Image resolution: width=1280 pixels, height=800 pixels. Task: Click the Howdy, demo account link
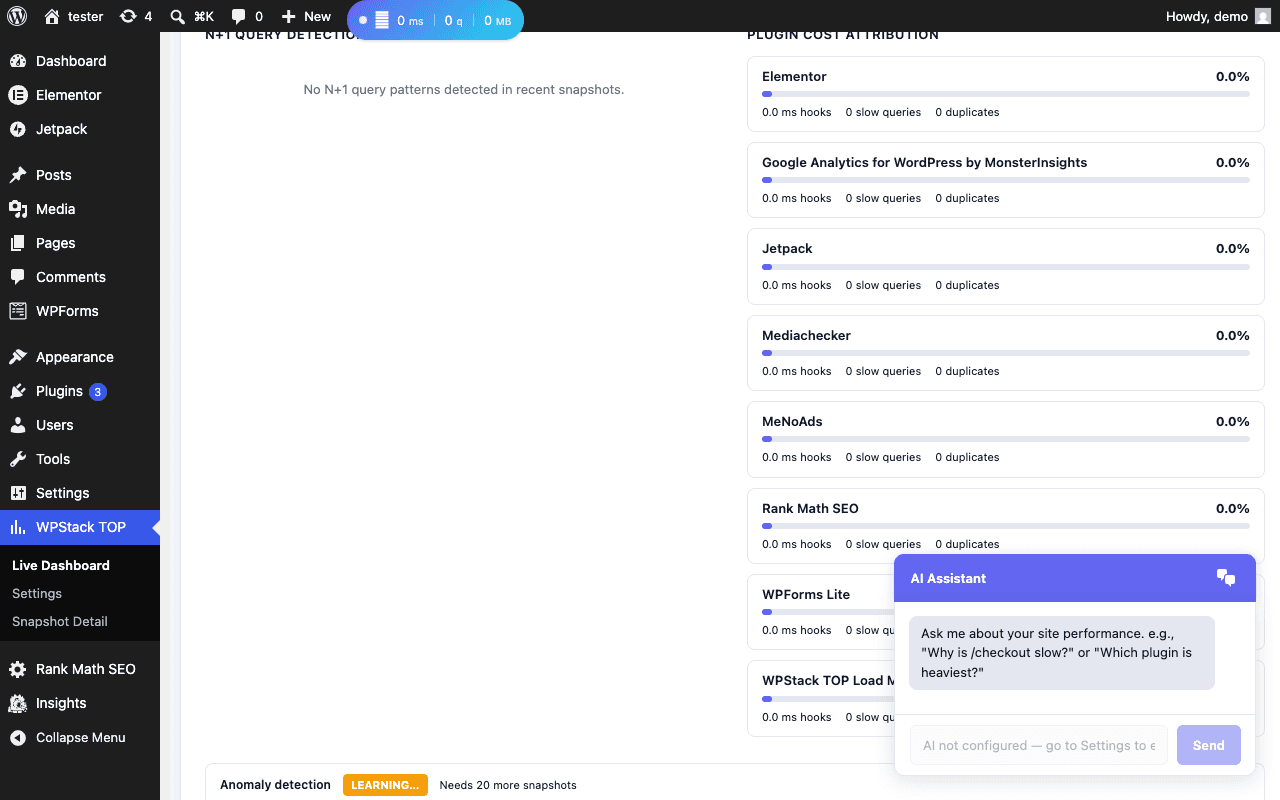pyautogui.click(x=1218, y=16)
